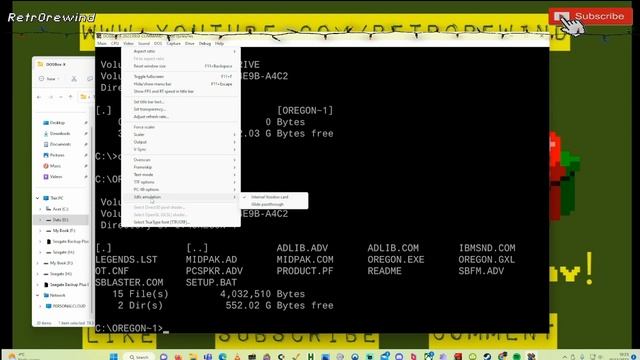
Task: Unpin Desktop using its pin icon
Action: tap(86, 123)
